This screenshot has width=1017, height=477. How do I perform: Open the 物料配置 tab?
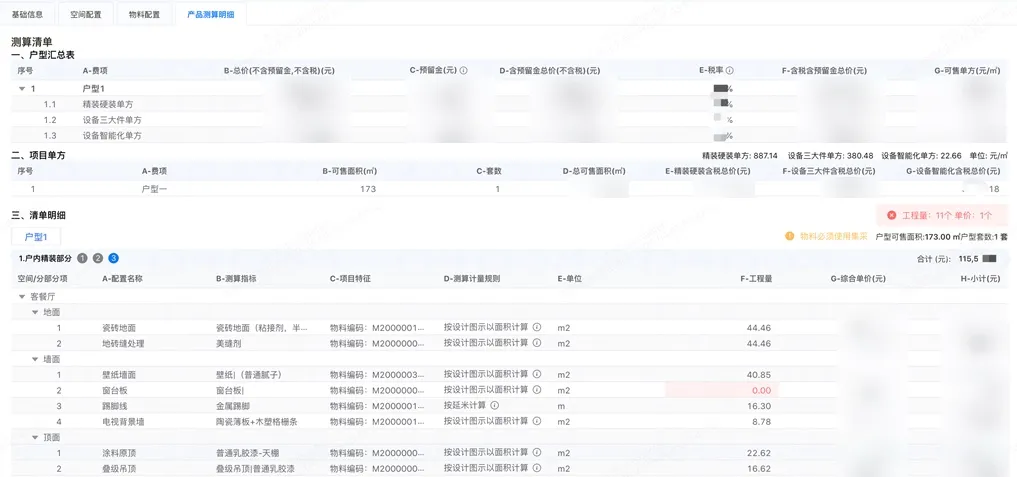click(144, 15)
